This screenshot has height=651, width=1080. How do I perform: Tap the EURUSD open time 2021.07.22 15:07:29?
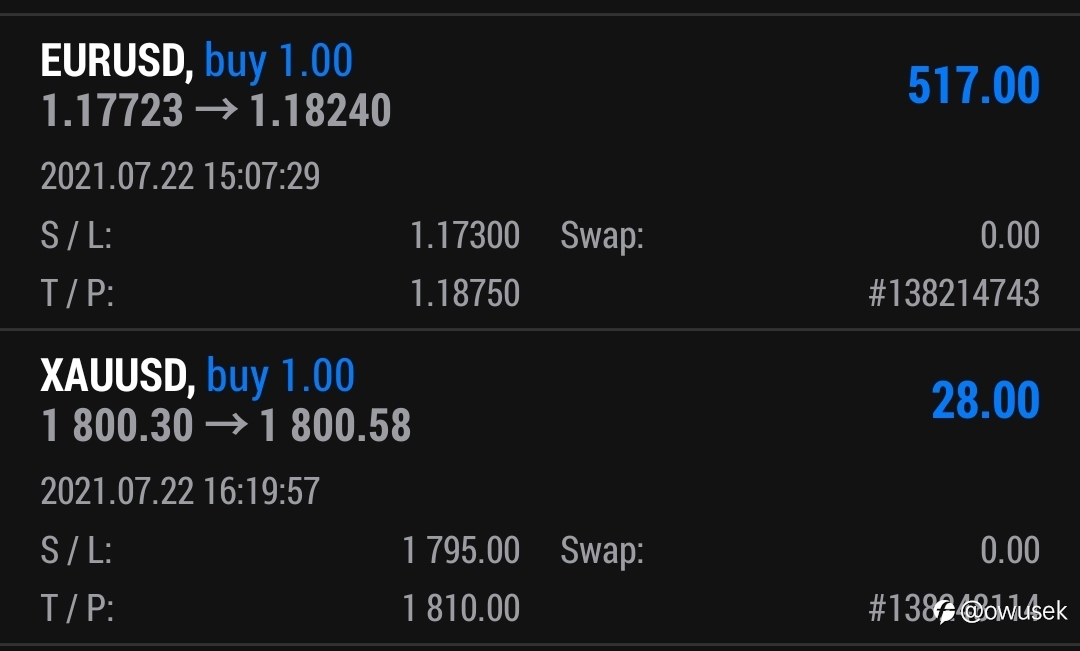click(180, 176)
